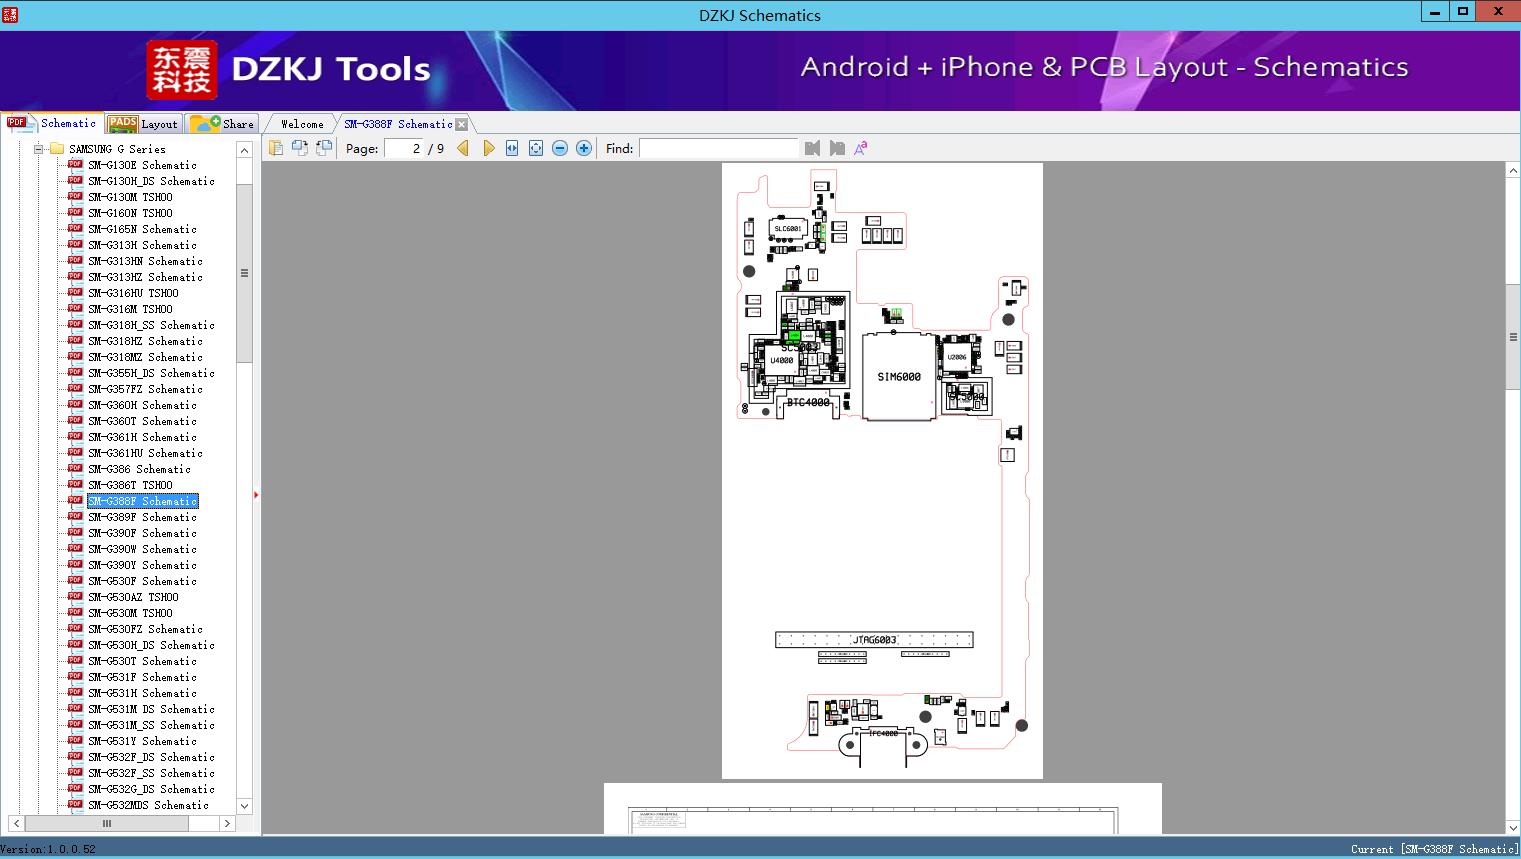Open SM-G390W Schematic entry
1521x859 pixels.
pos(142,549)
